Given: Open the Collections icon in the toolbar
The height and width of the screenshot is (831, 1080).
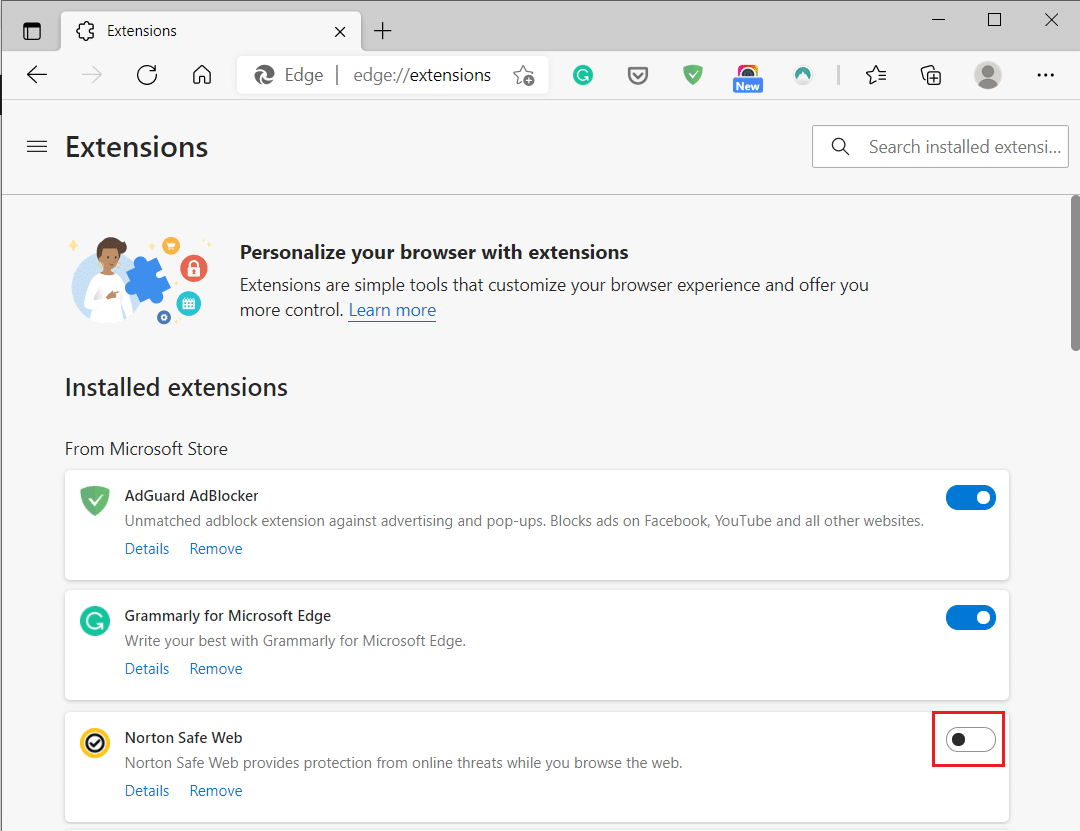Looking at the screenshot, I should click(931, 75).
